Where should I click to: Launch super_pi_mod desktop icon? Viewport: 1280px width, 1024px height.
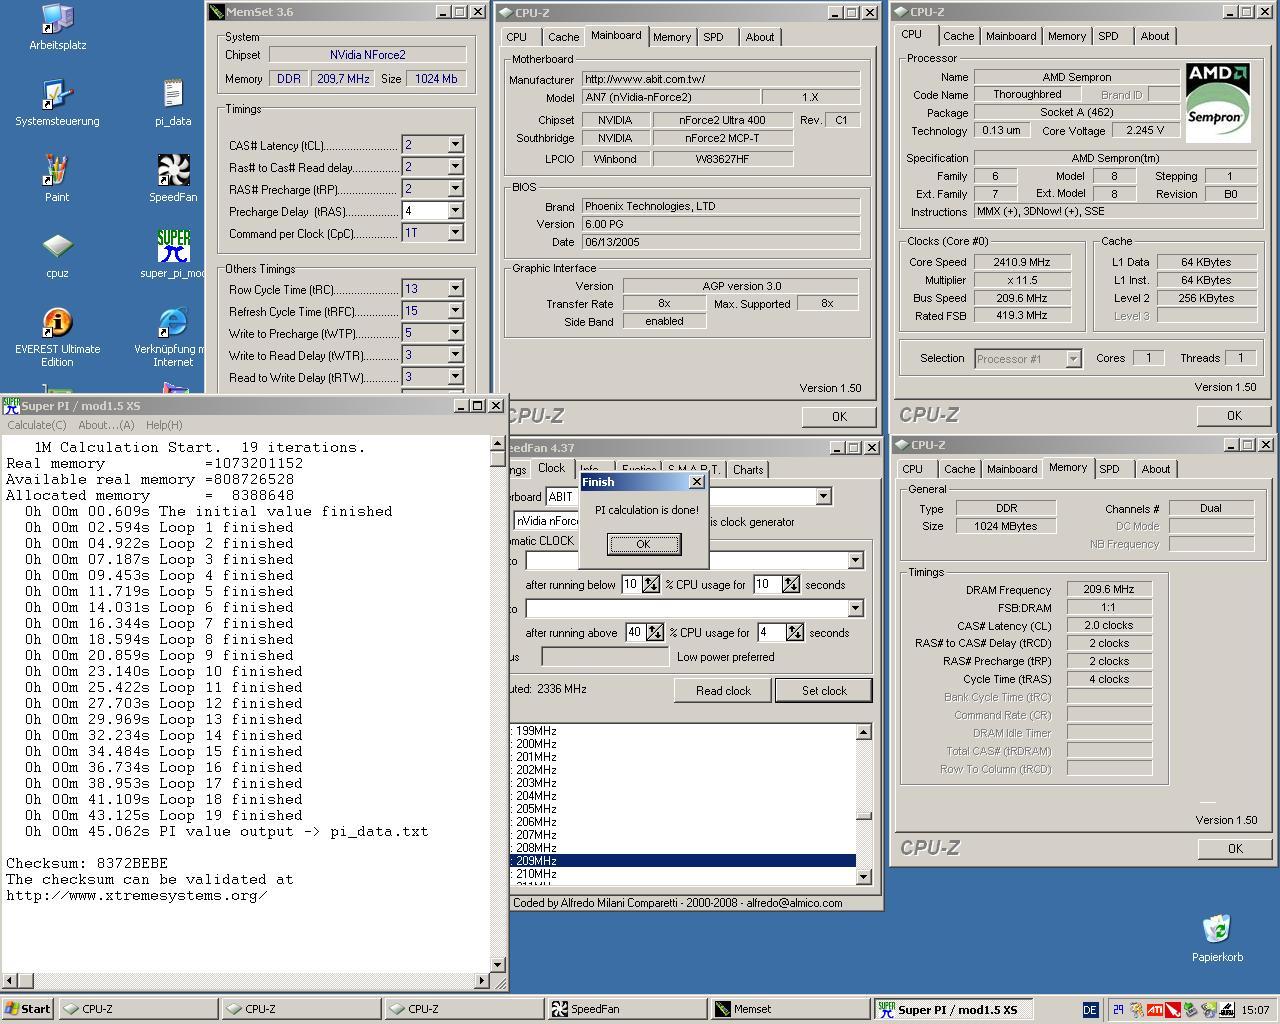coord(173,247)
